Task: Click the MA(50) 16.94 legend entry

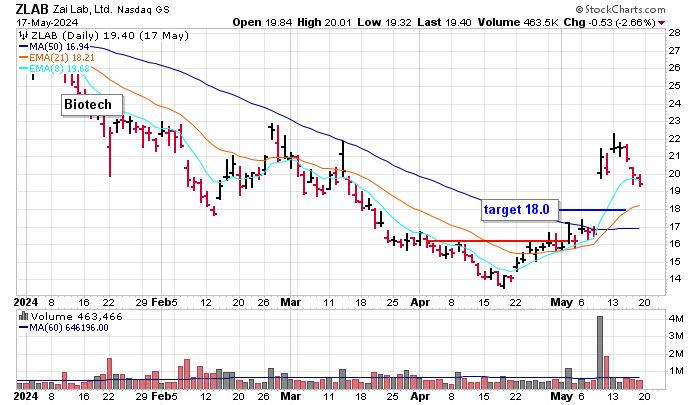Action: 54,46
